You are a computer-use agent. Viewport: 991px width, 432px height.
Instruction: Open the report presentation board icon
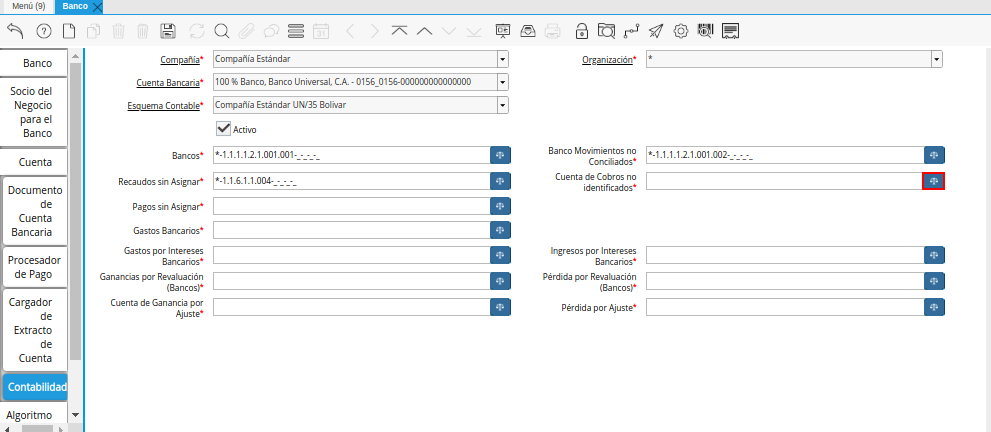tap(503, 30)
